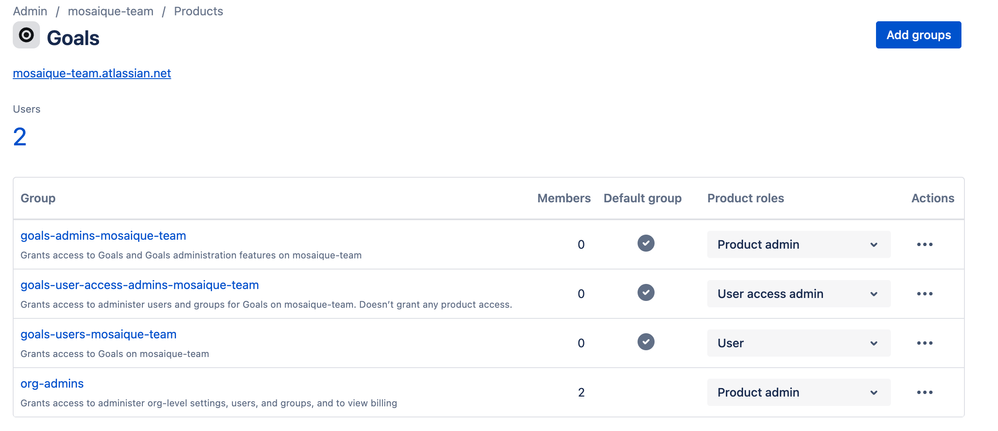Click member count 0 for goals-admins-mosaique-team
Image resolution: width=998 pixels, height=431 pixels.
coord(581,244)
